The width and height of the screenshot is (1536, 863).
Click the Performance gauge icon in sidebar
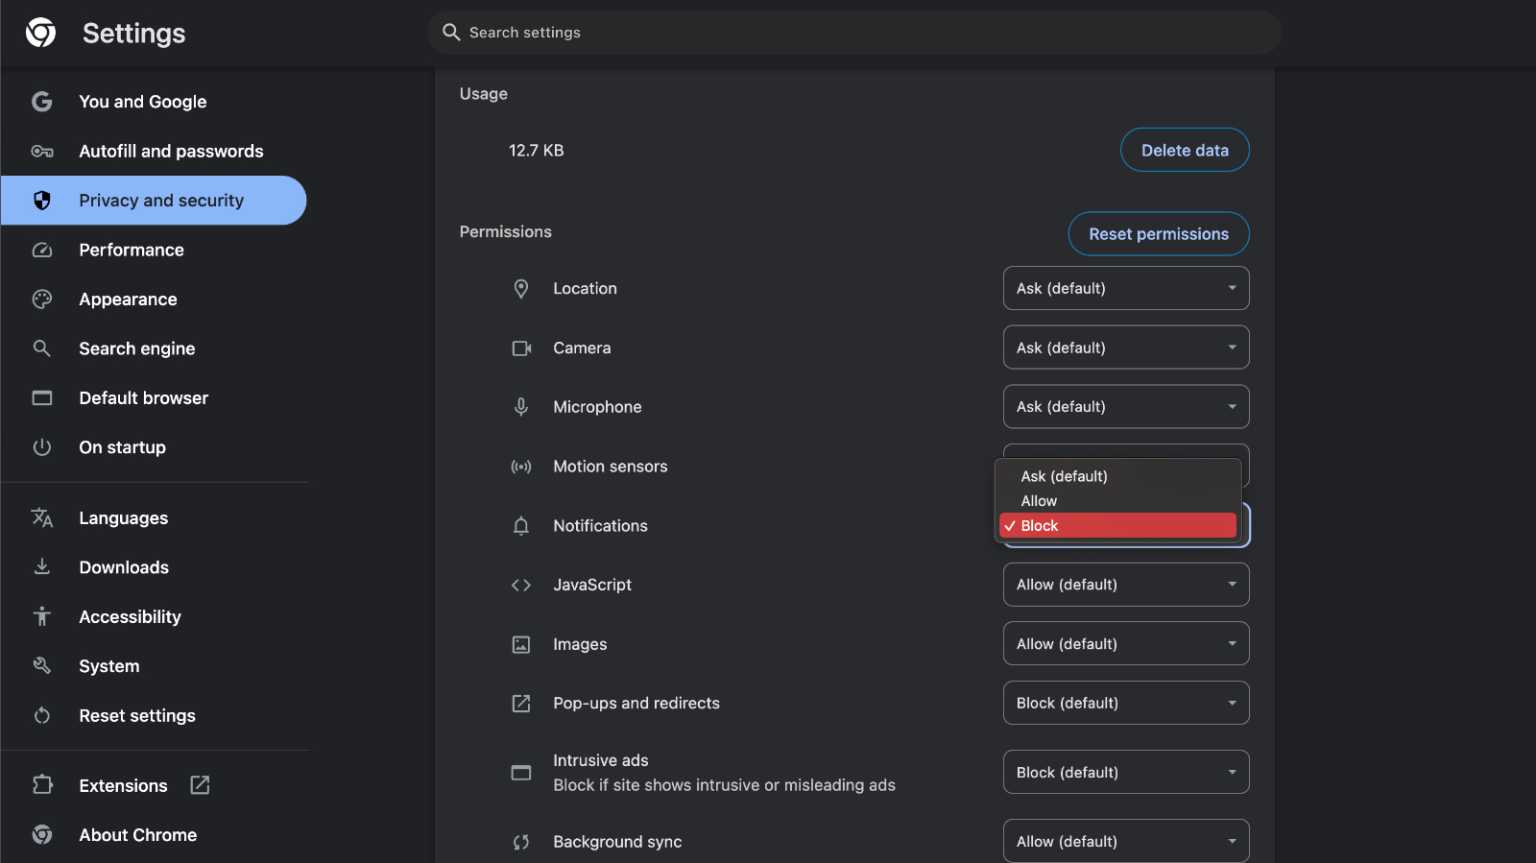(42, 250)
